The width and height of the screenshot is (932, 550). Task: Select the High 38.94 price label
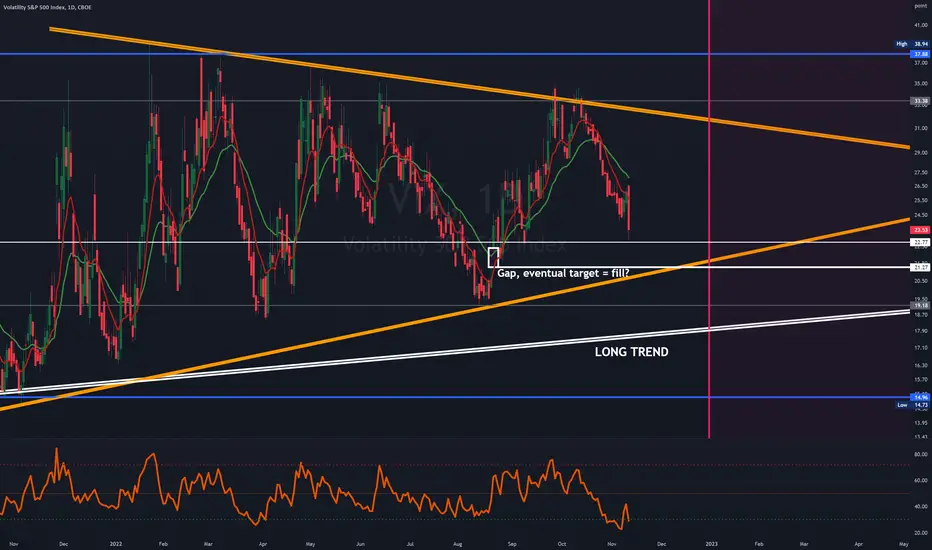pos(912,44)
